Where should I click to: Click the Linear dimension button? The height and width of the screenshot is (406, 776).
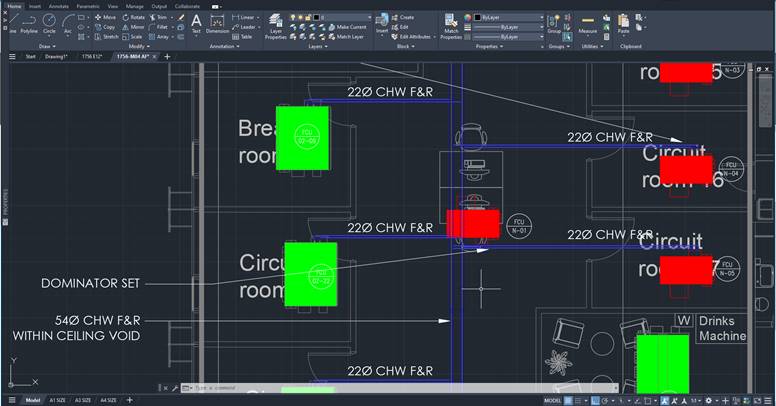(x=245, y=17)
